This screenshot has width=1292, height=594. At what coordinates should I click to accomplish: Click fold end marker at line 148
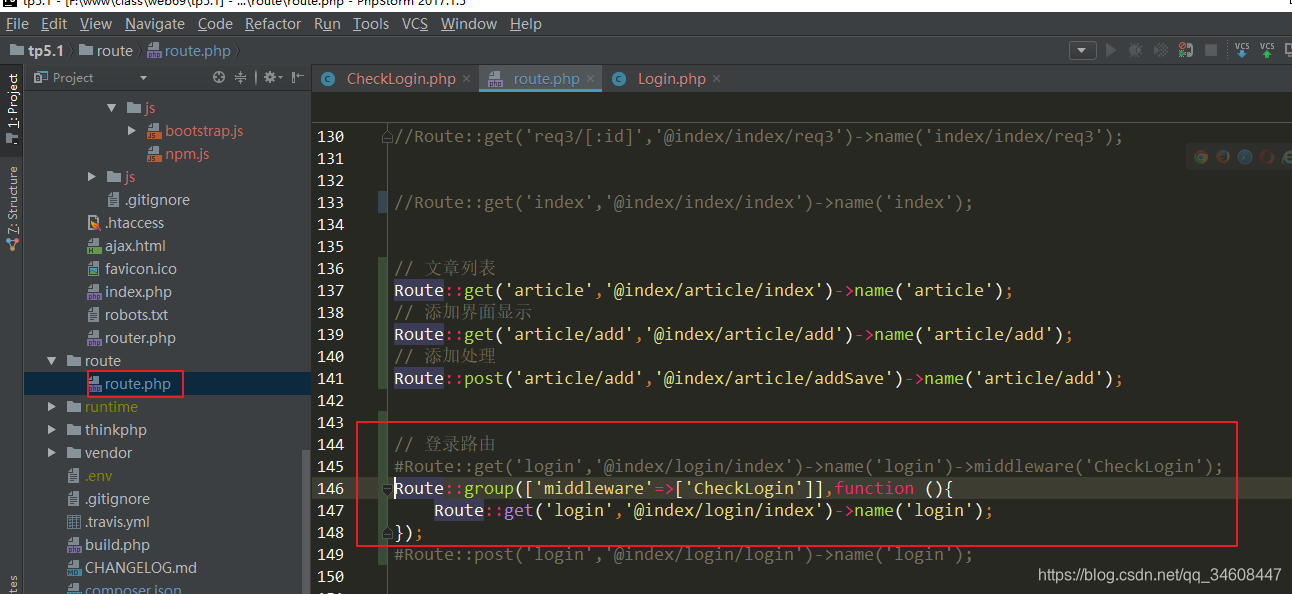point(387,533)
